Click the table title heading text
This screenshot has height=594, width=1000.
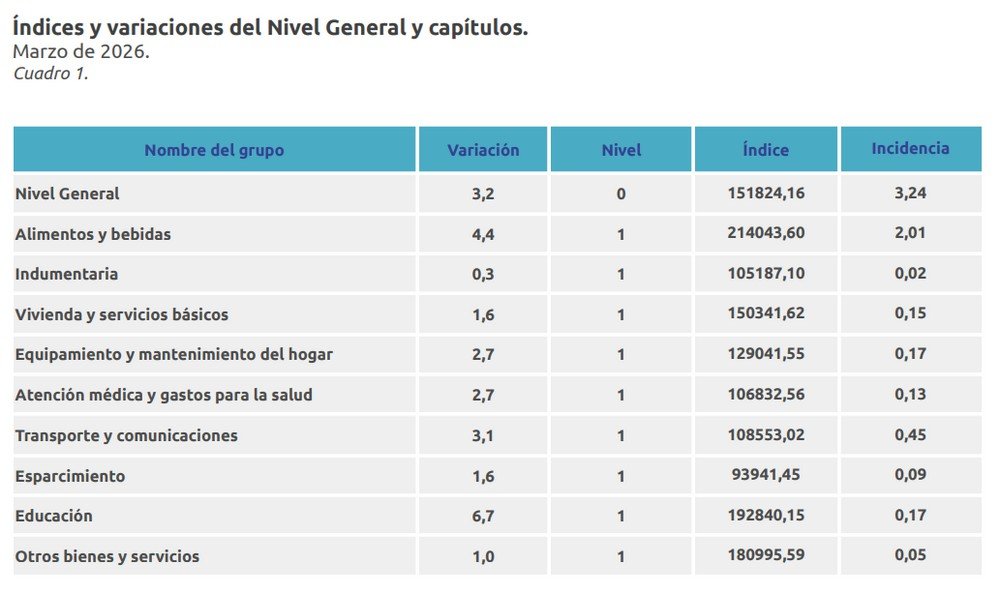270,28
